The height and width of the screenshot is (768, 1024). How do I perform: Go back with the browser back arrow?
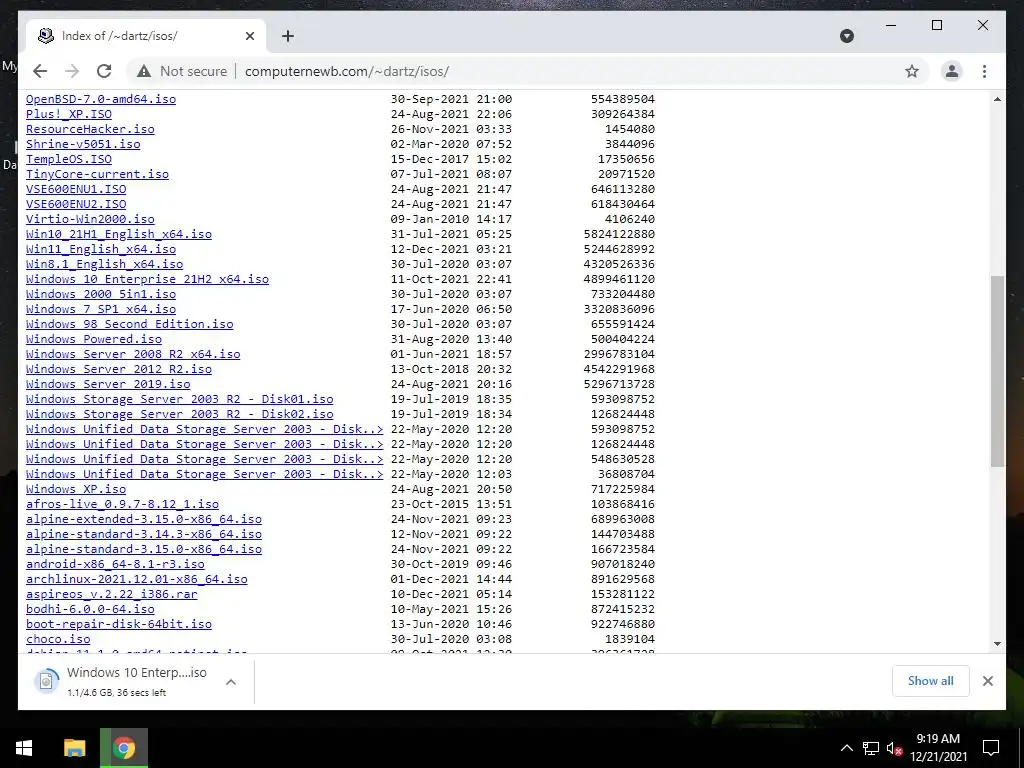click(40, 71)
